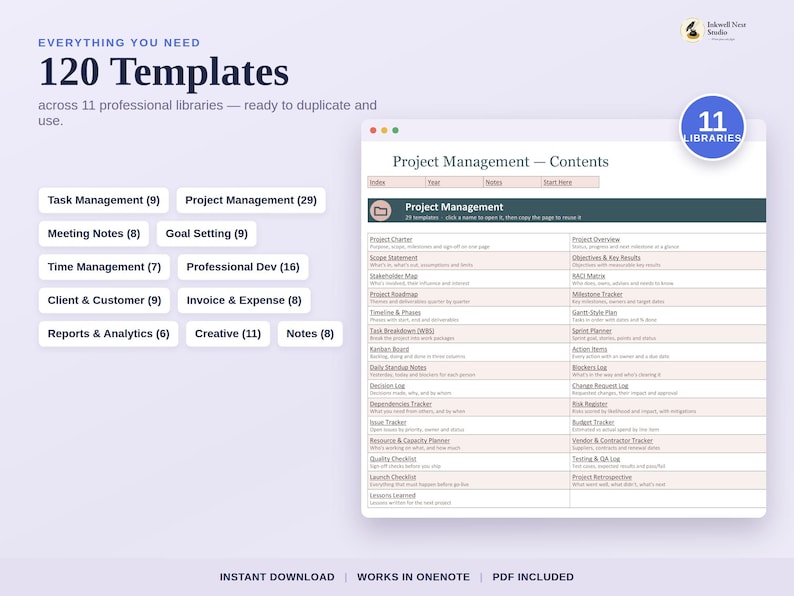Open the Task Breakdown (WBS) link
This screenshot has width=794, height=596.
(x=402, y=331)
